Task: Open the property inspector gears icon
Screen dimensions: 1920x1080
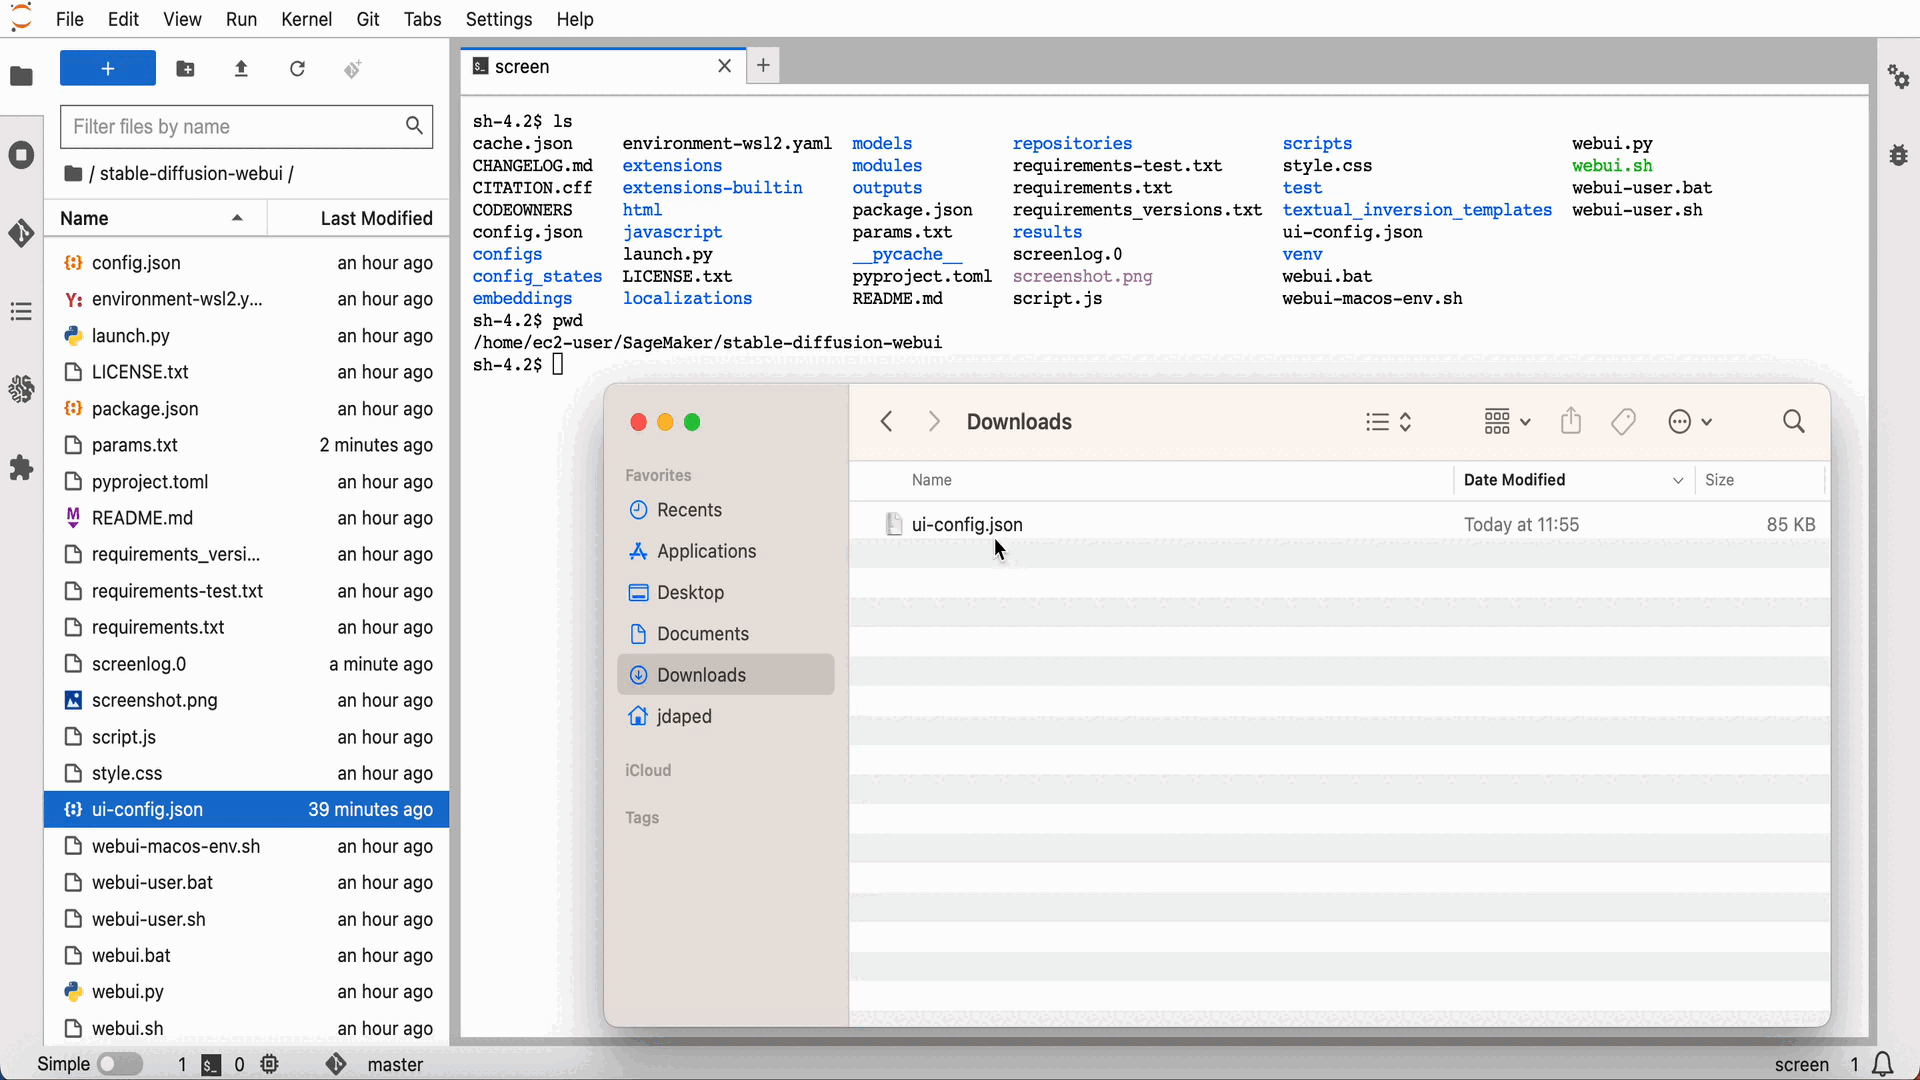Action: (x=1898, y=76)
